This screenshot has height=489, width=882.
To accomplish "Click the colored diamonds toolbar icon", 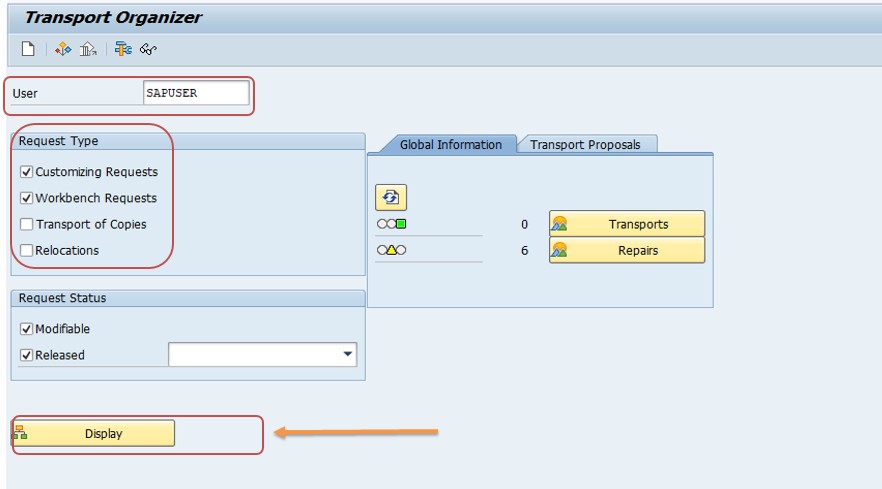I will tap(63, 49).
